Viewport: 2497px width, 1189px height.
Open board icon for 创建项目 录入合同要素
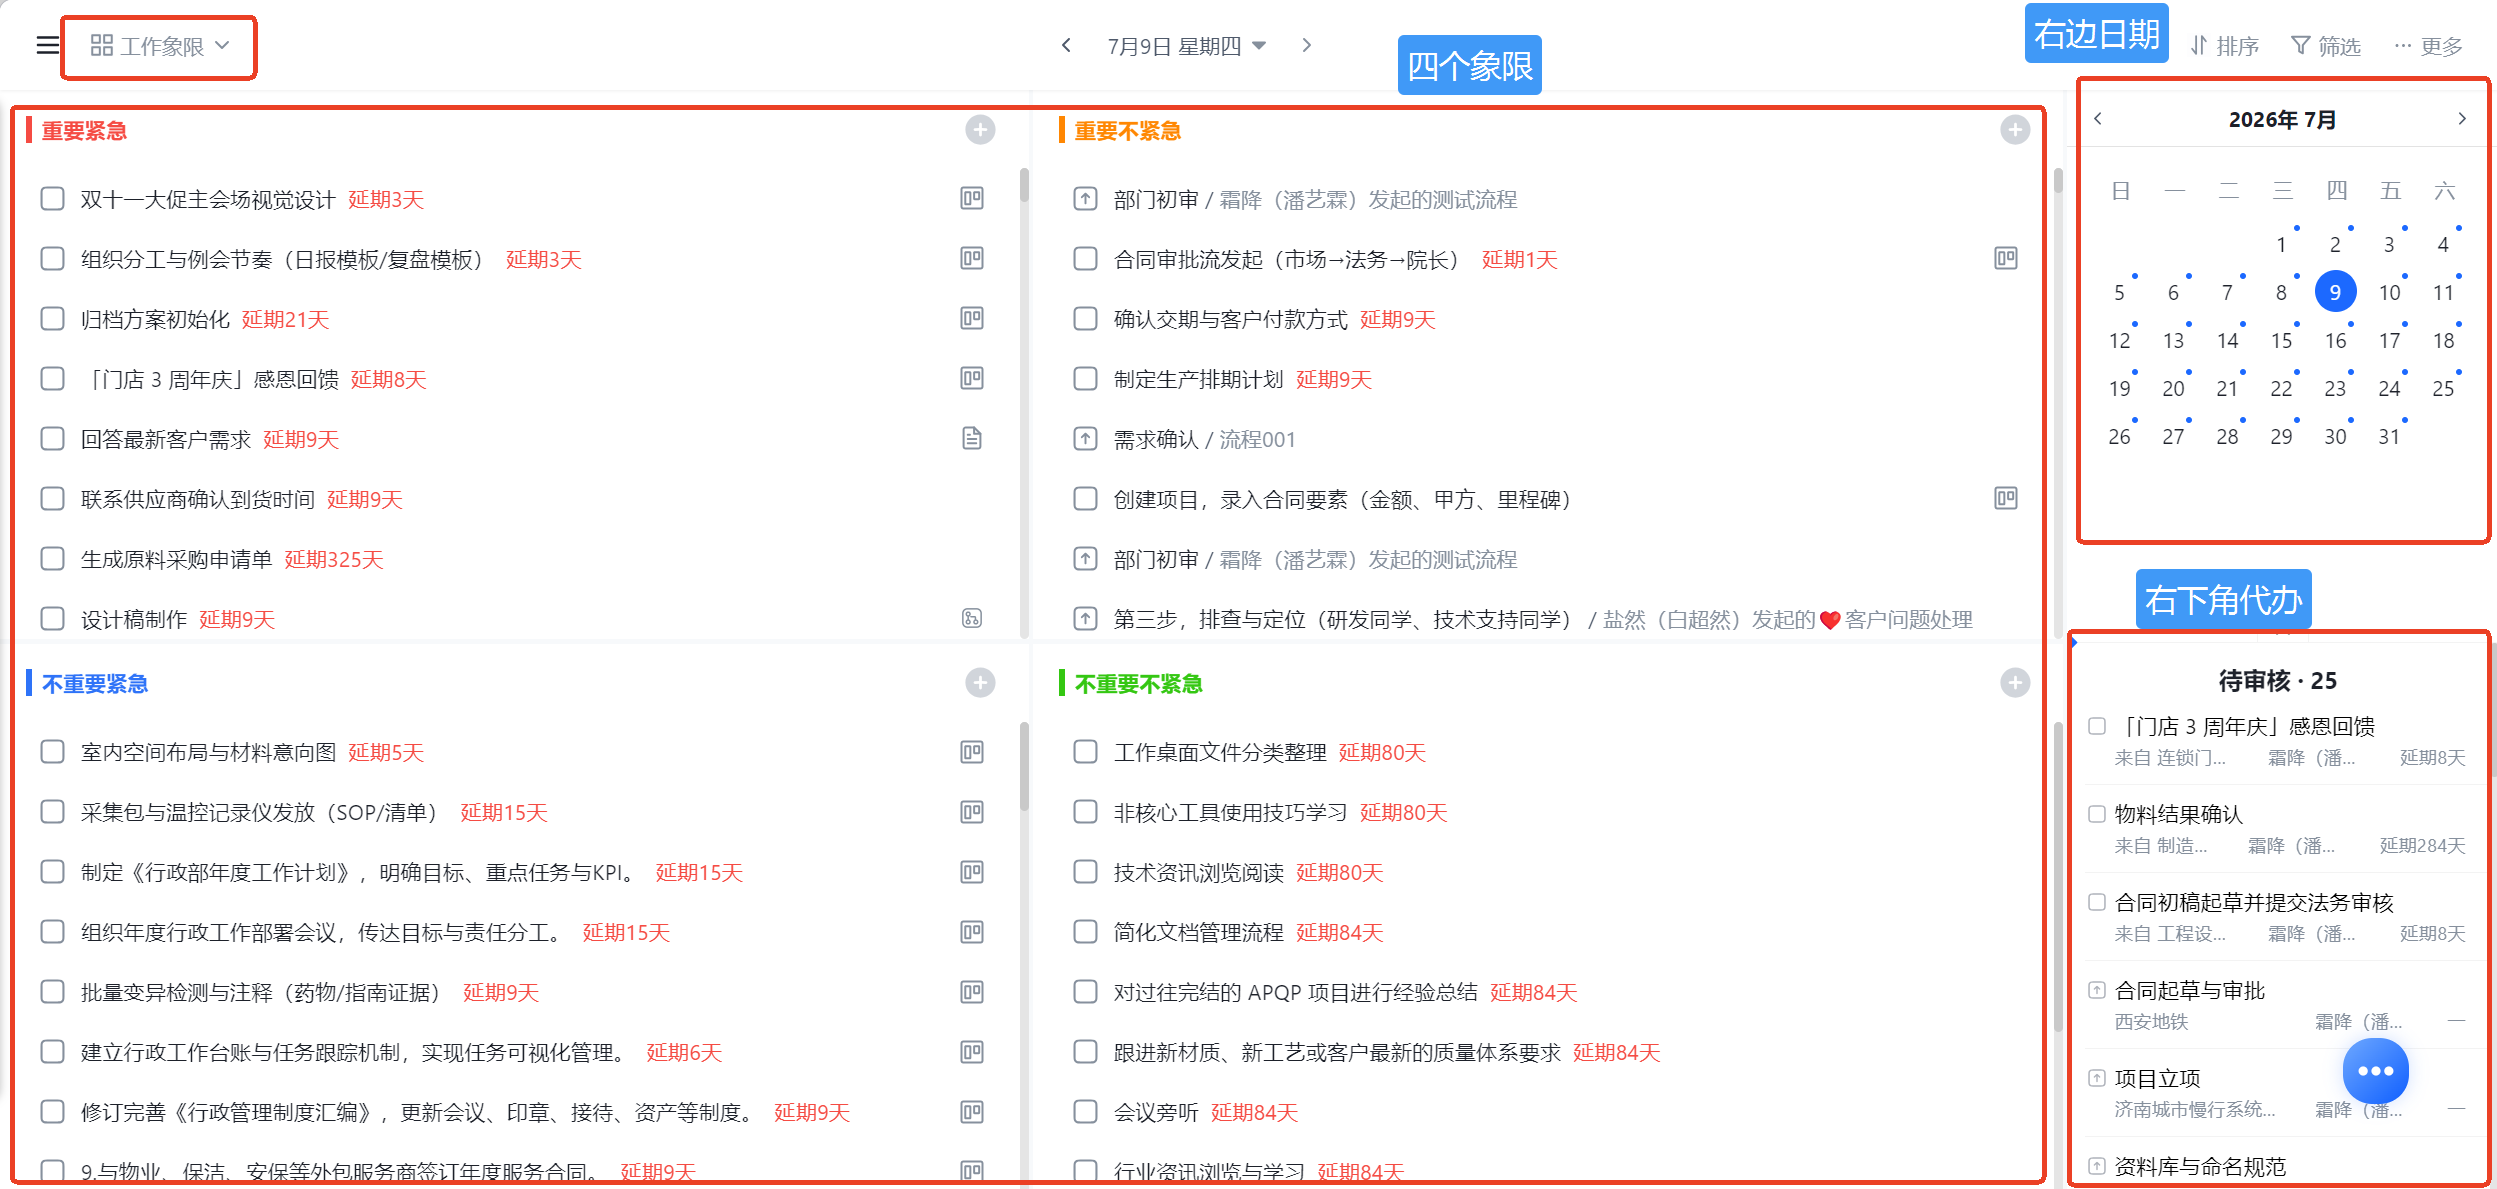[2006, 498]
